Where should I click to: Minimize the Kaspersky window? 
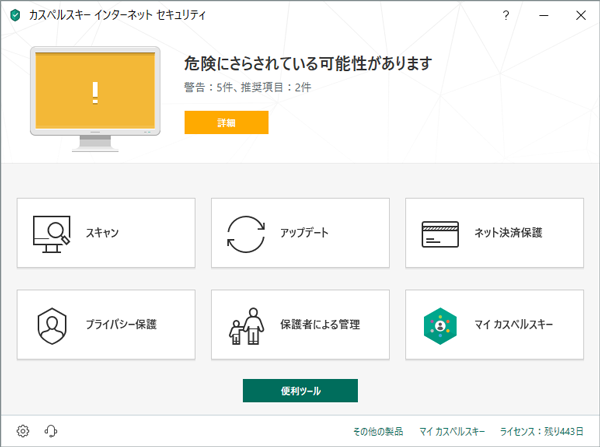click(x=544, y=15)
